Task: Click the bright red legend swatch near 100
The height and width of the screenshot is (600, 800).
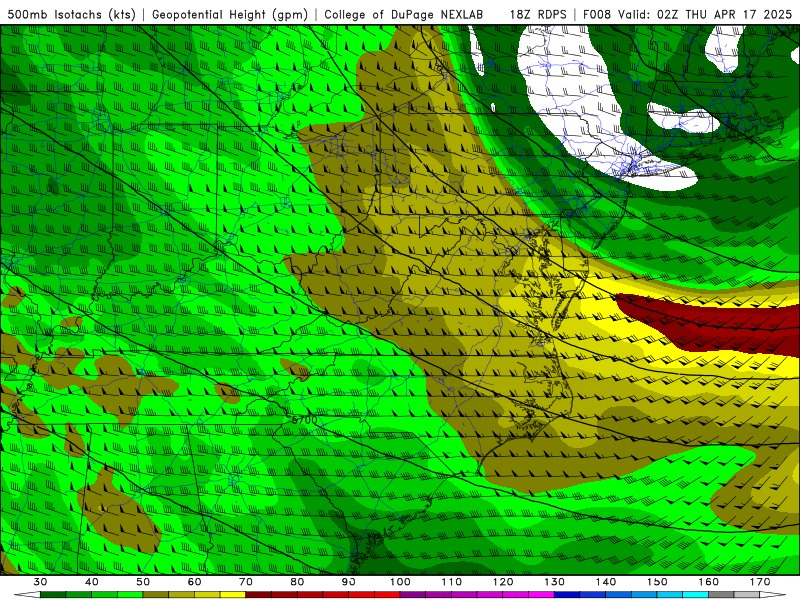Action: [387, 595]
